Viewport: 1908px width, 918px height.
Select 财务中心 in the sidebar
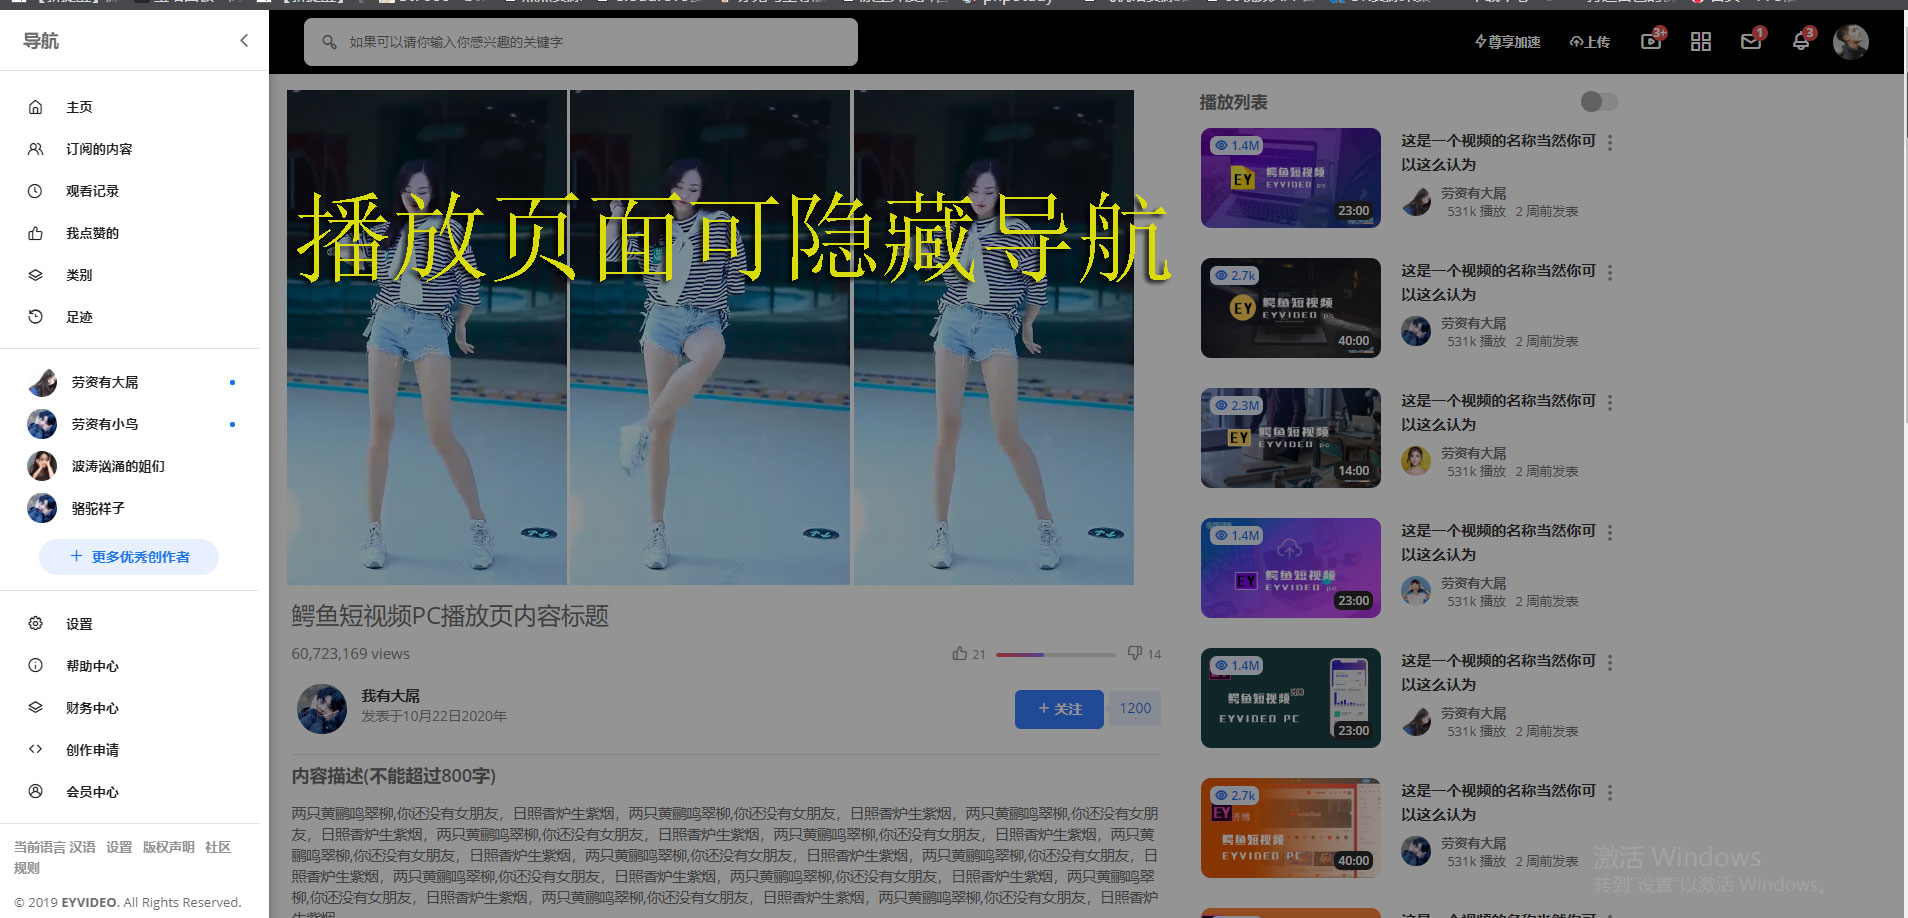coord(92,708)
